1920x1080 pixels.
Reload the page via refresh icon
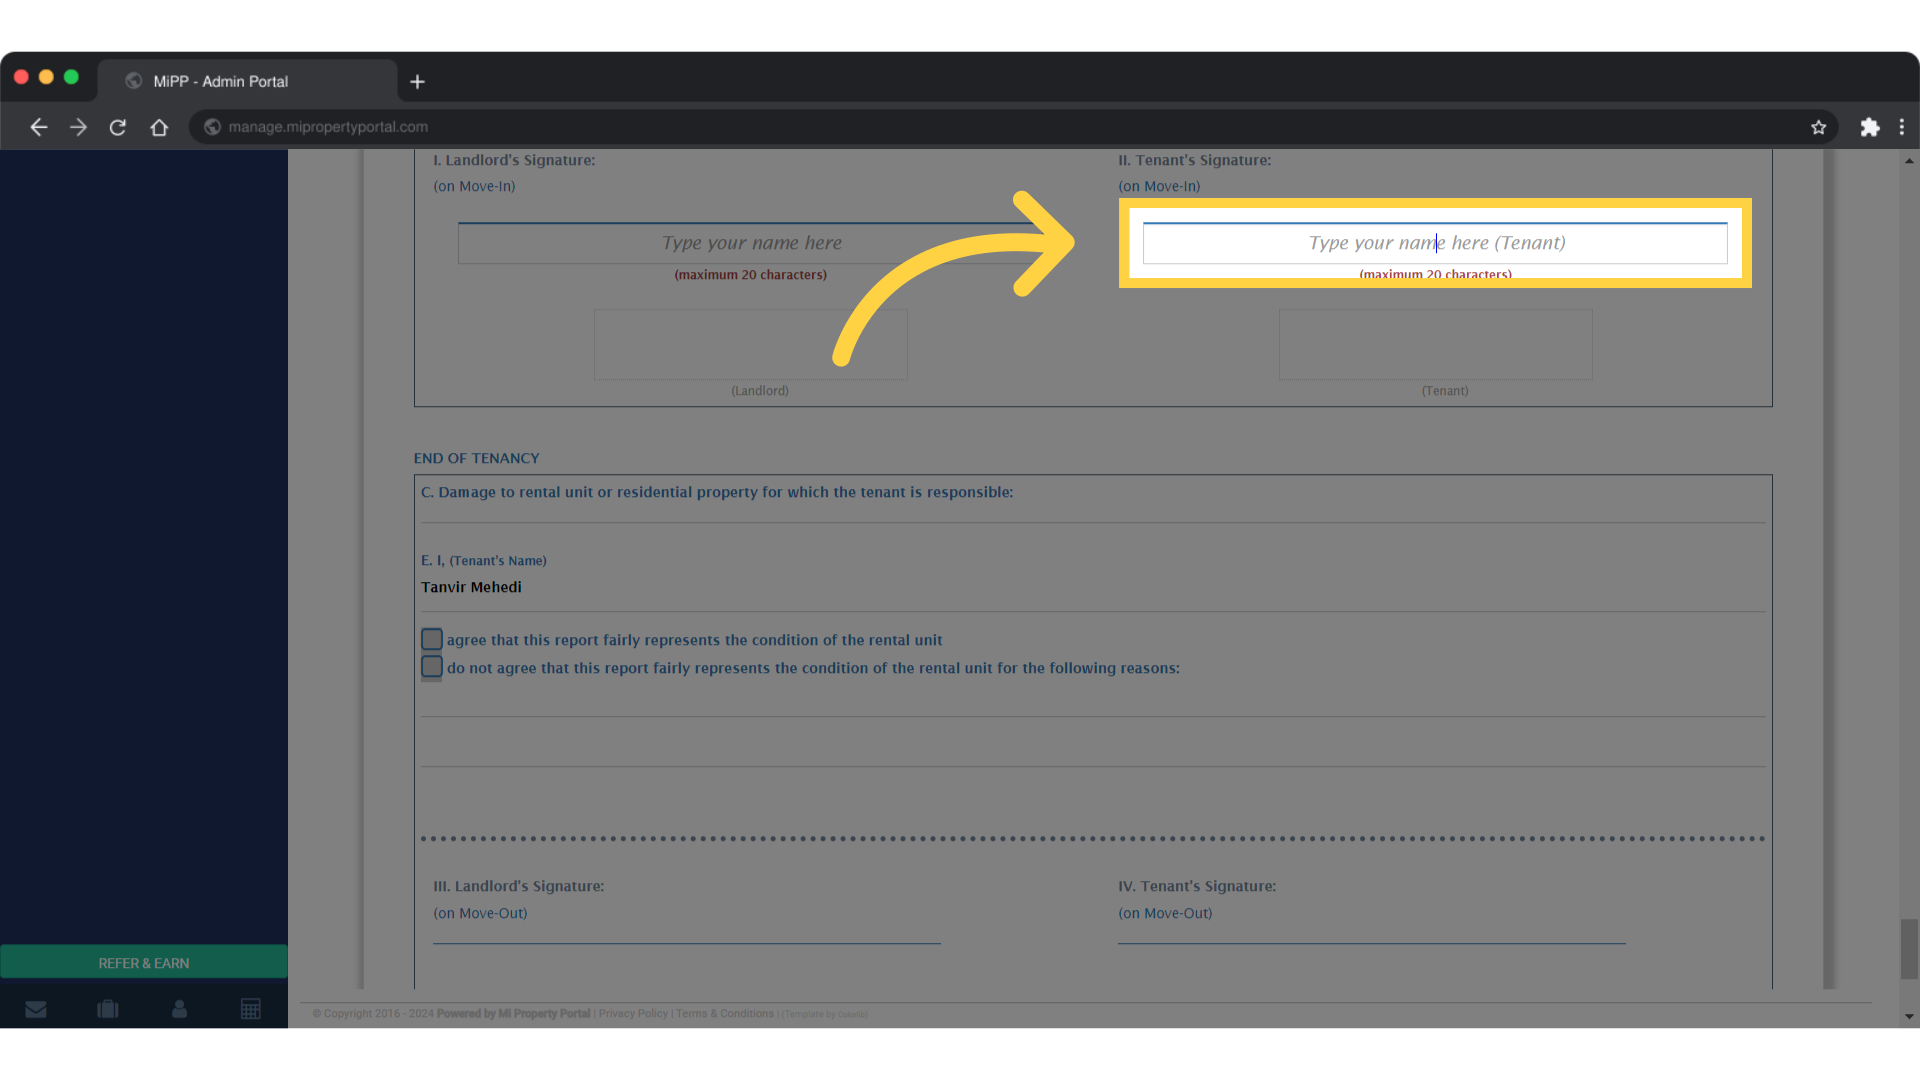(x=117, y=127)
